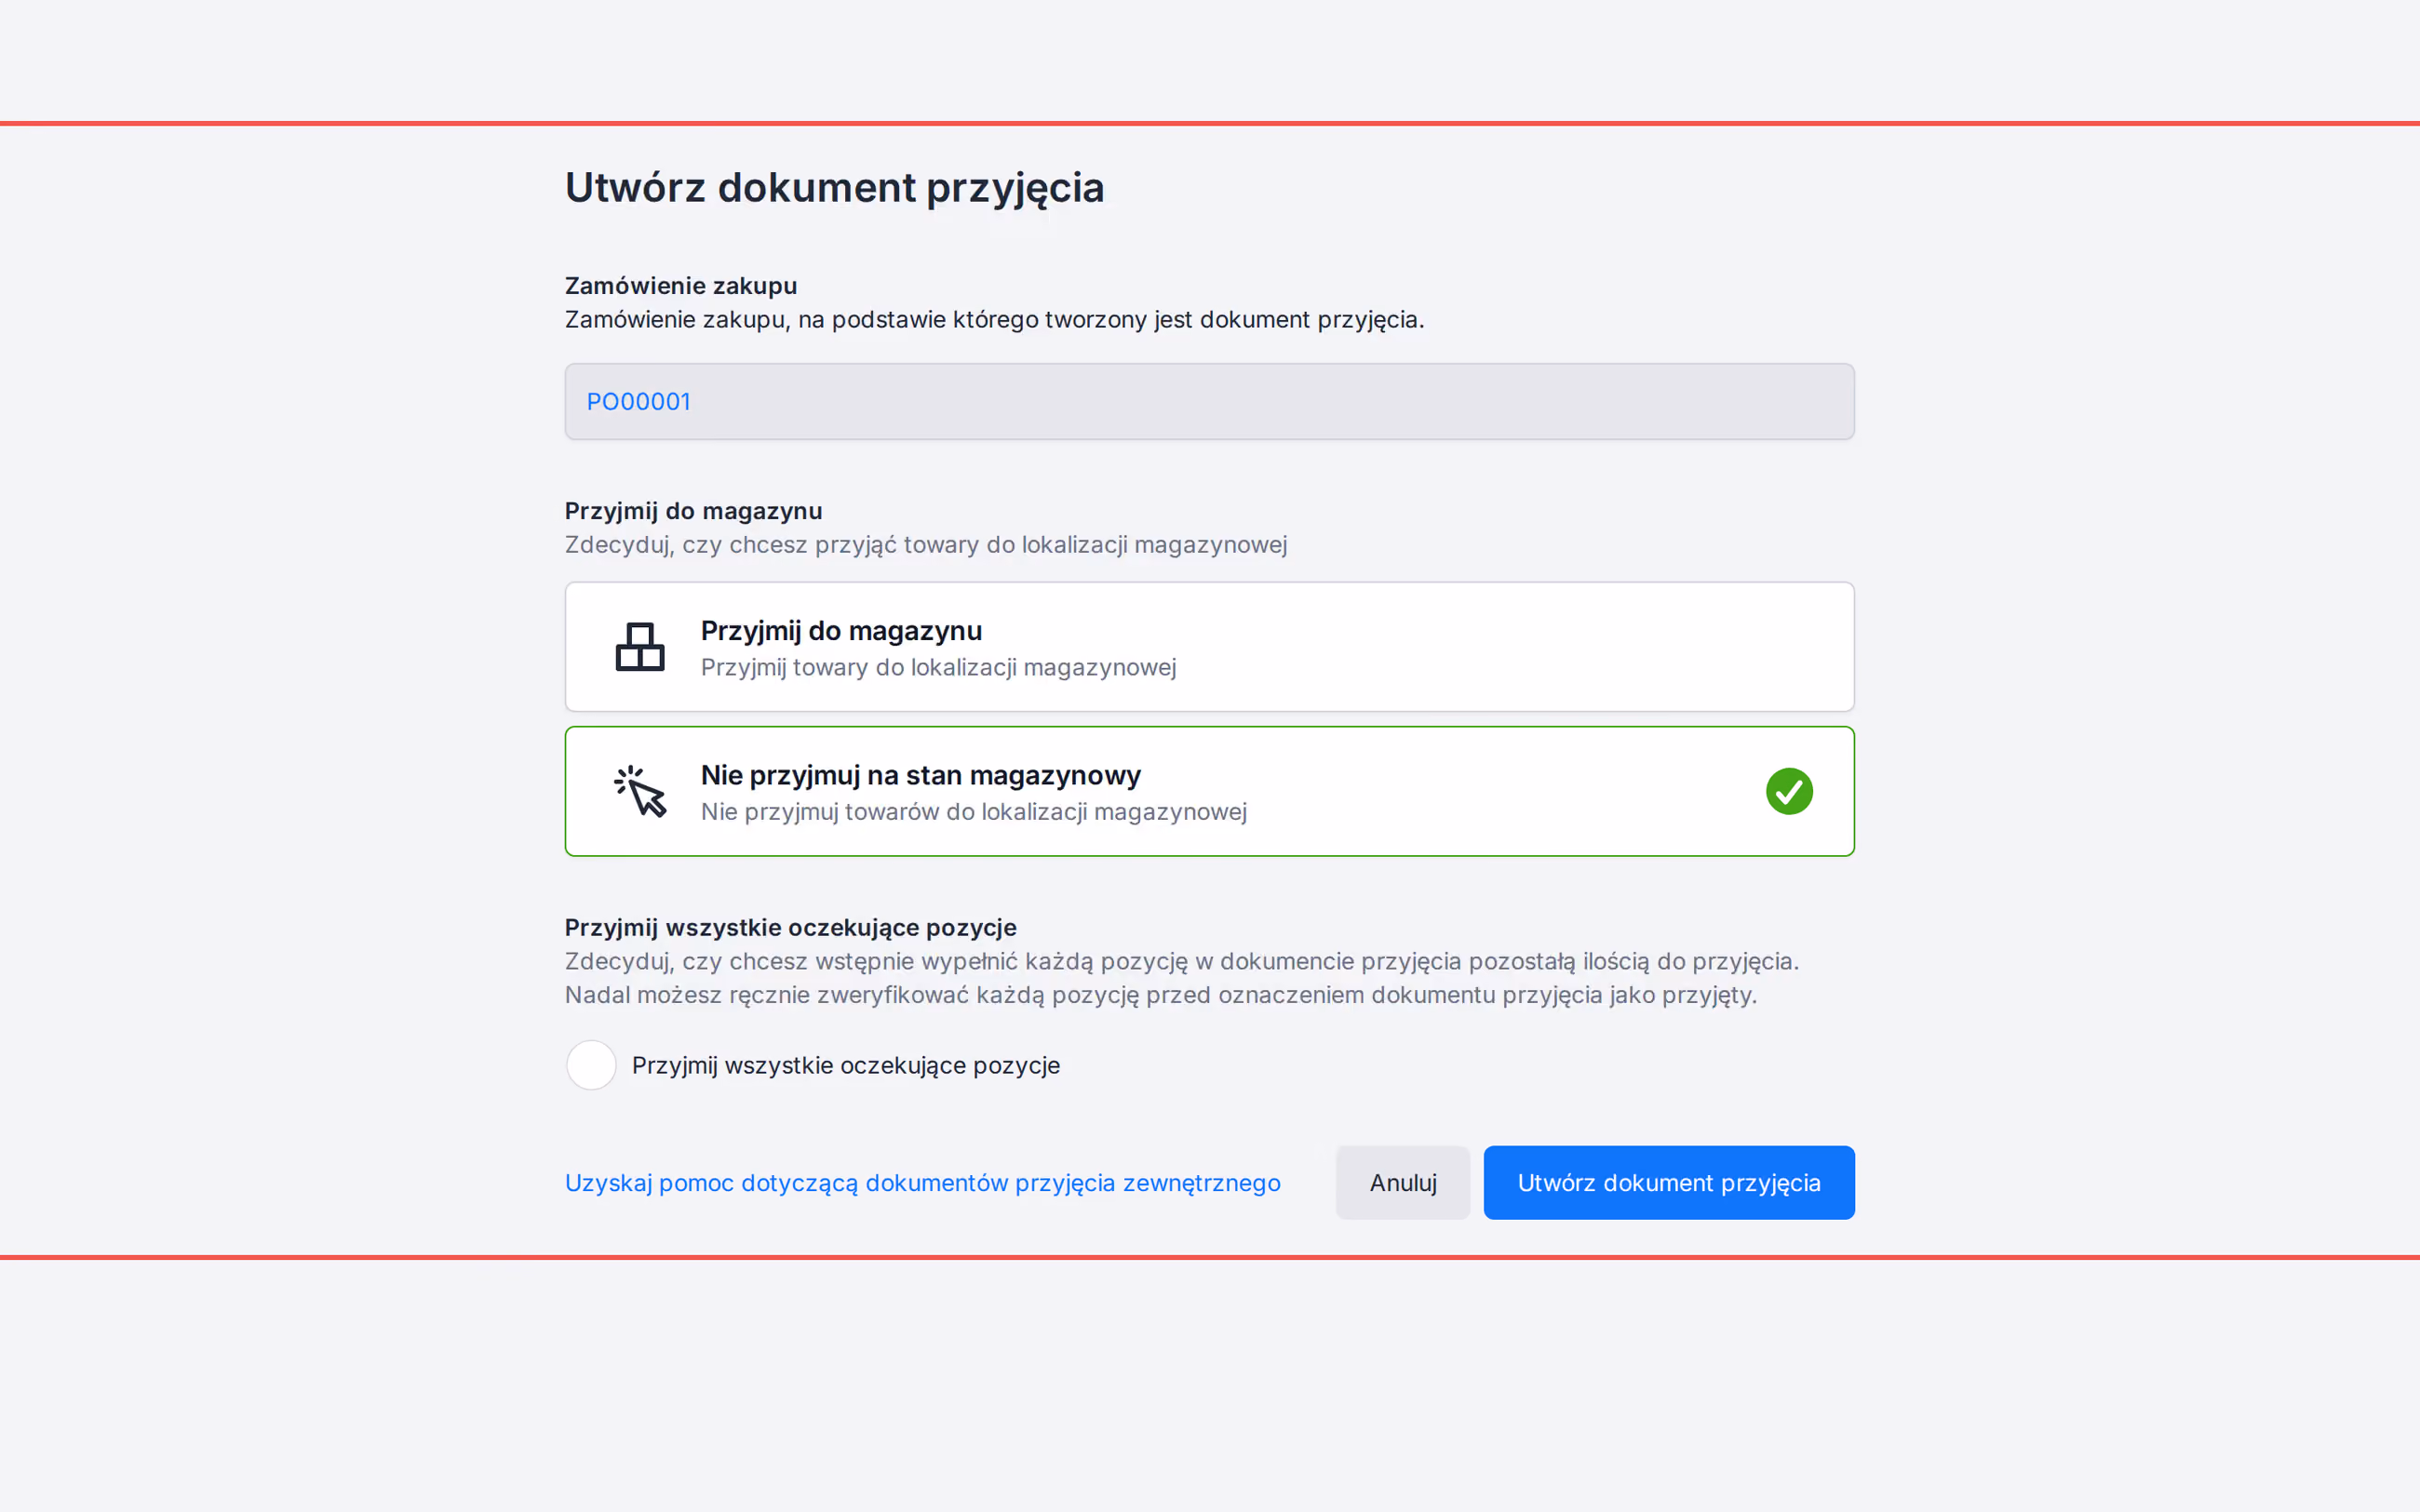Click the 'Anuluj' button

coord(1403,1183)
